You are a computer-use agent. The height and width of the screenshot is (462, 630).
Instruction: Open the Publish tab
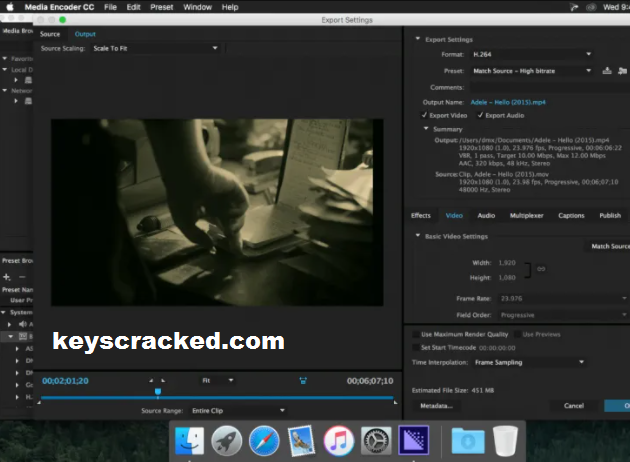coord(610,215)
